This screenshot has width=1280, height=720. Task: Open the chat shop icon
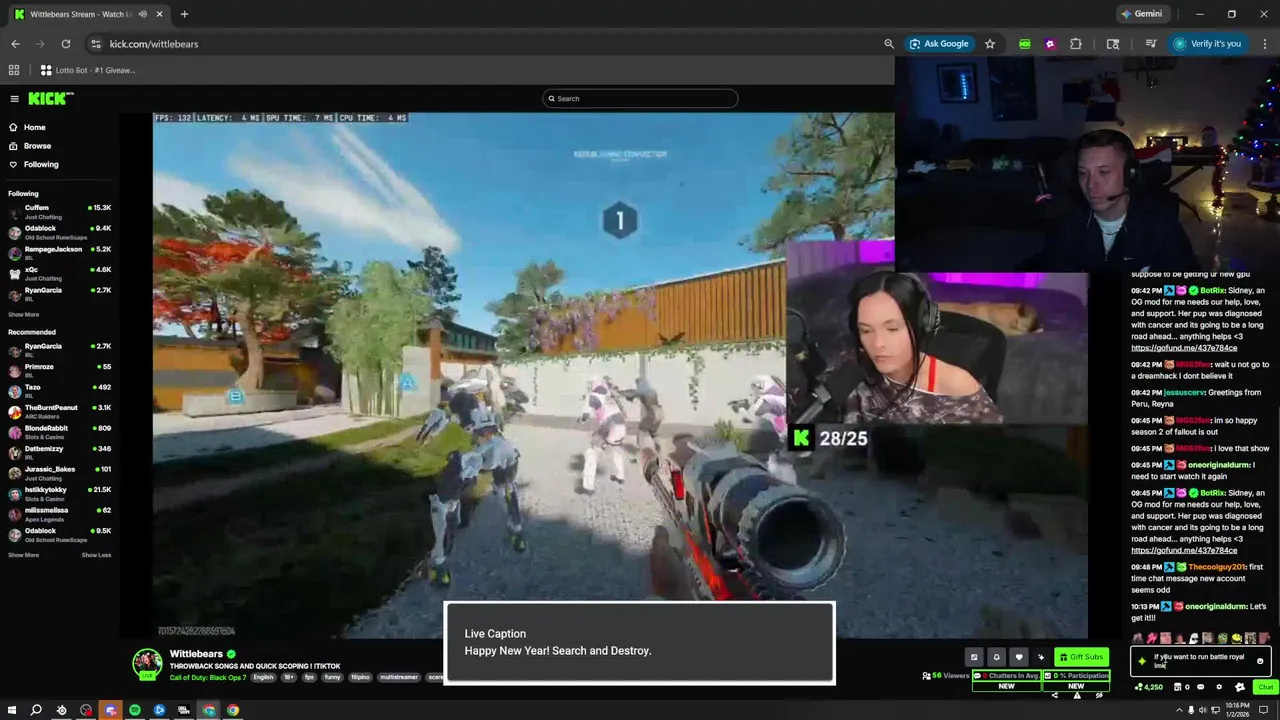click(x=1177, y=687)
